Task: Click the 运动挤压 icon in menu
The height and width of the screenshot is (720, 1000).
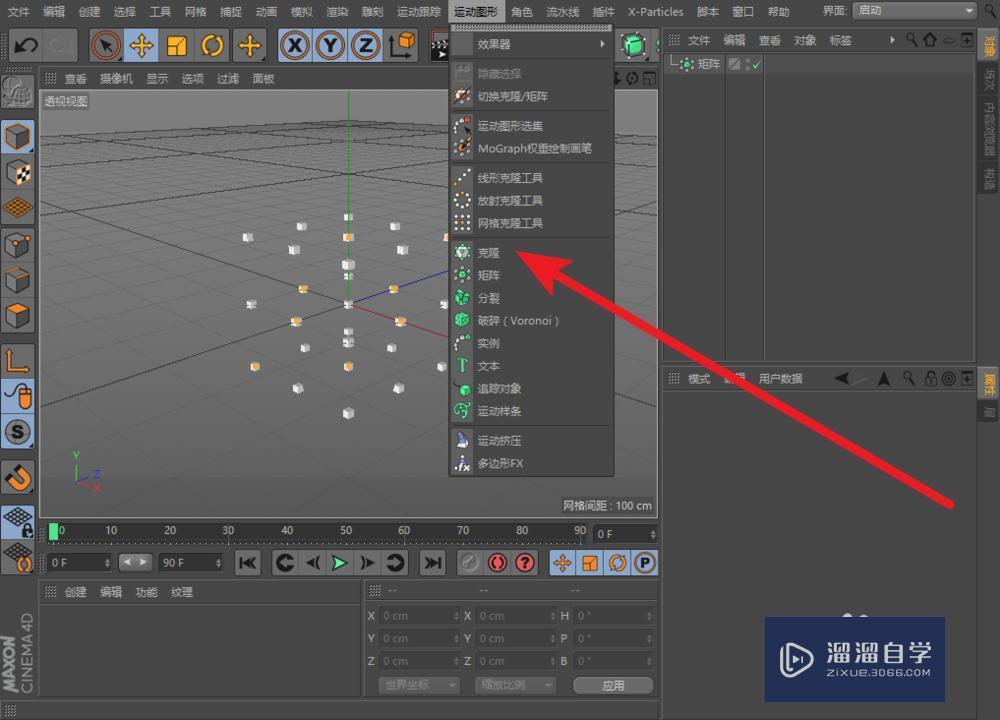Action: (x=462, y=441)
